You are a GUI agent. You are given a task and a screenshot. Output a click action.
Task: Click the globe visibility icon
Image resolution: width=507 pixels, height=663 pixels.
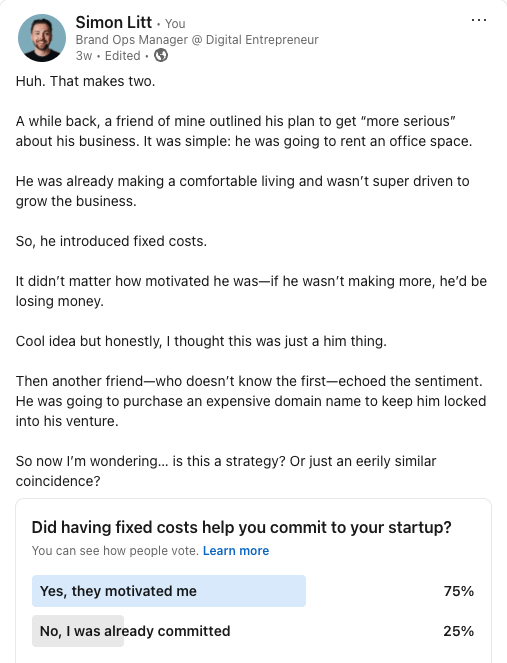(161, 55)
